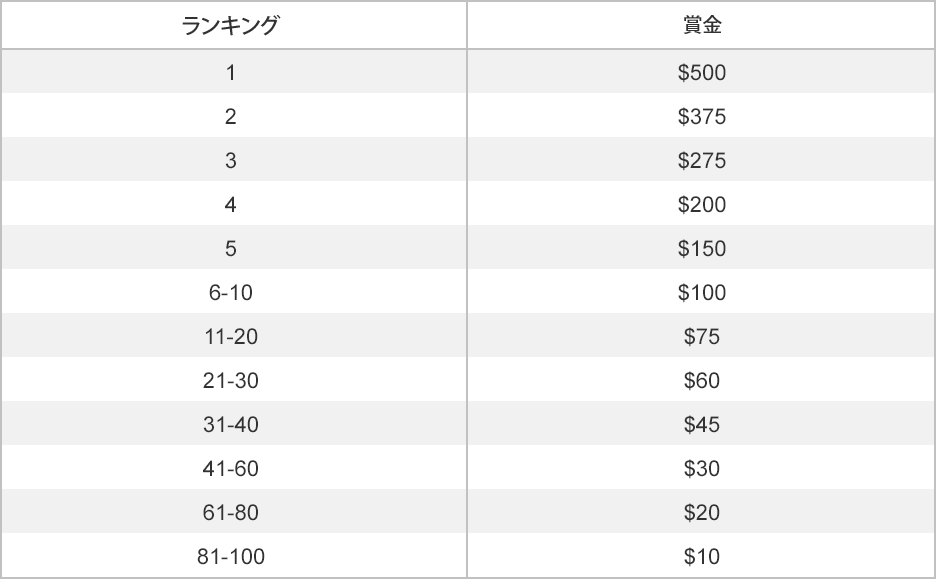Select the rank 3 cell
Screen dimensions: 936x579
click(x=230, y=160)
